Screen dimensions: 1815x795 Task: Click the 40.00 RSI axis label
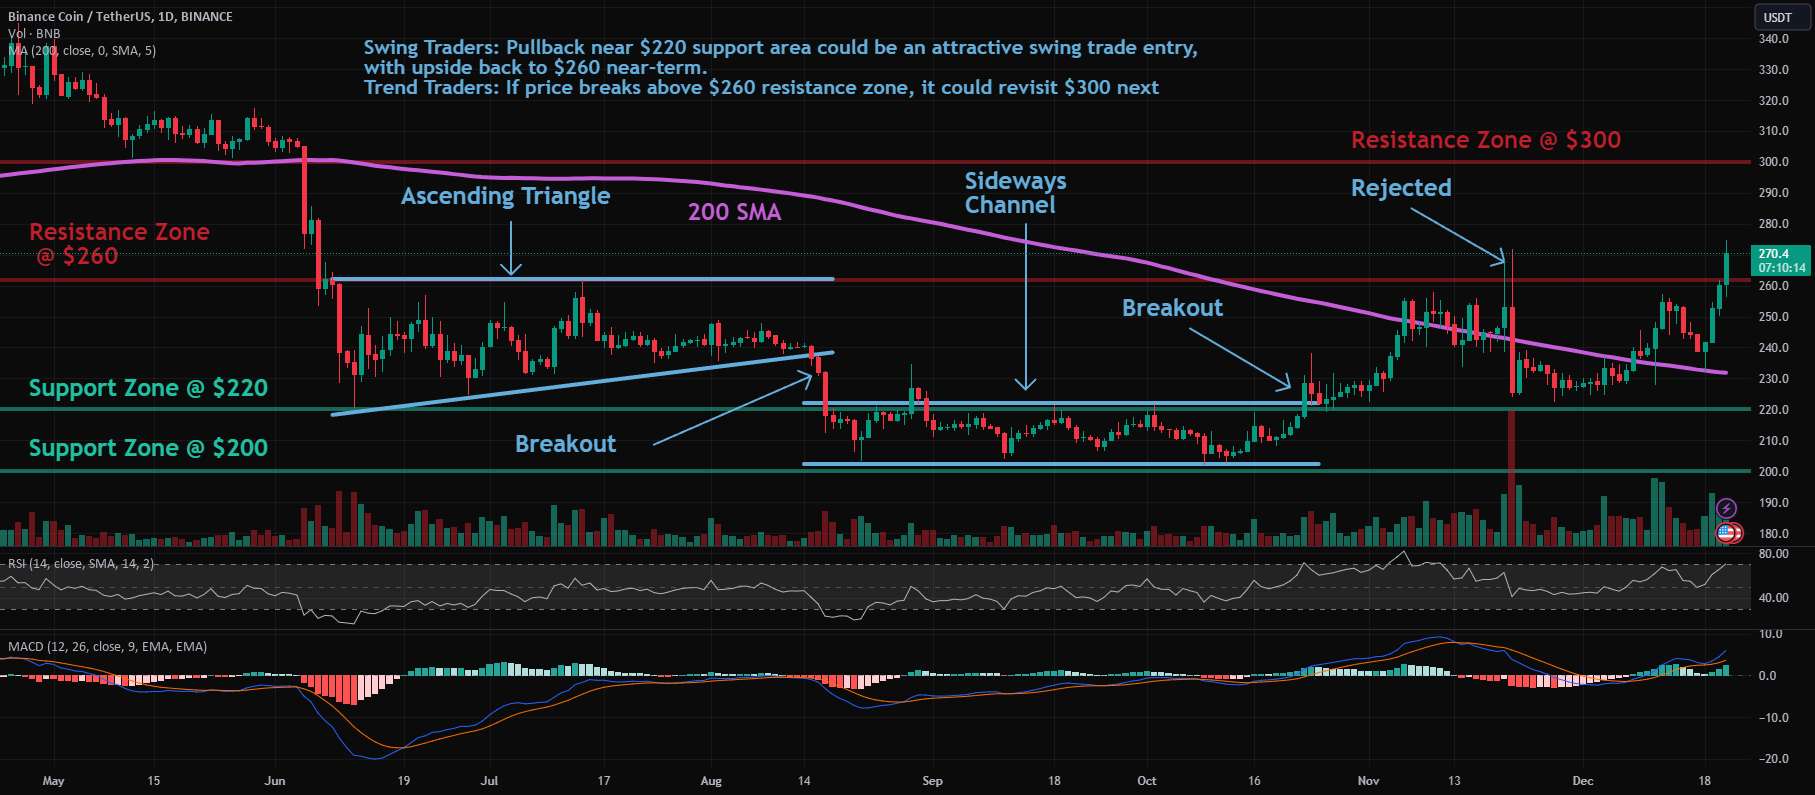[x=1774, y=598]
